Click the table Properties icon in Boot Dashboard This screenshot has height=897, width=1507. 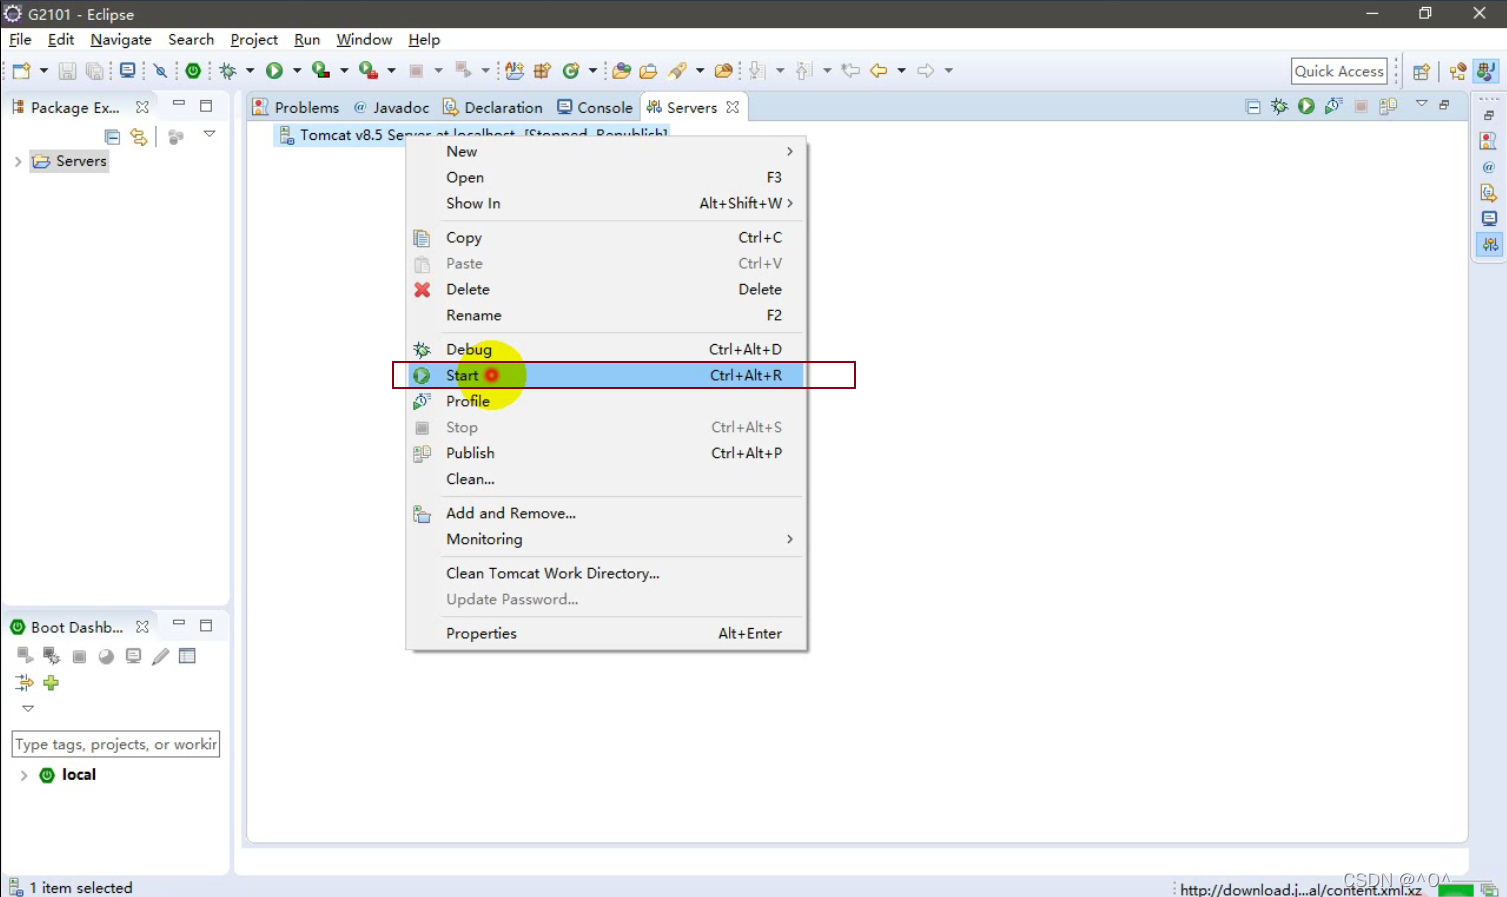click(x=187, y=657)
